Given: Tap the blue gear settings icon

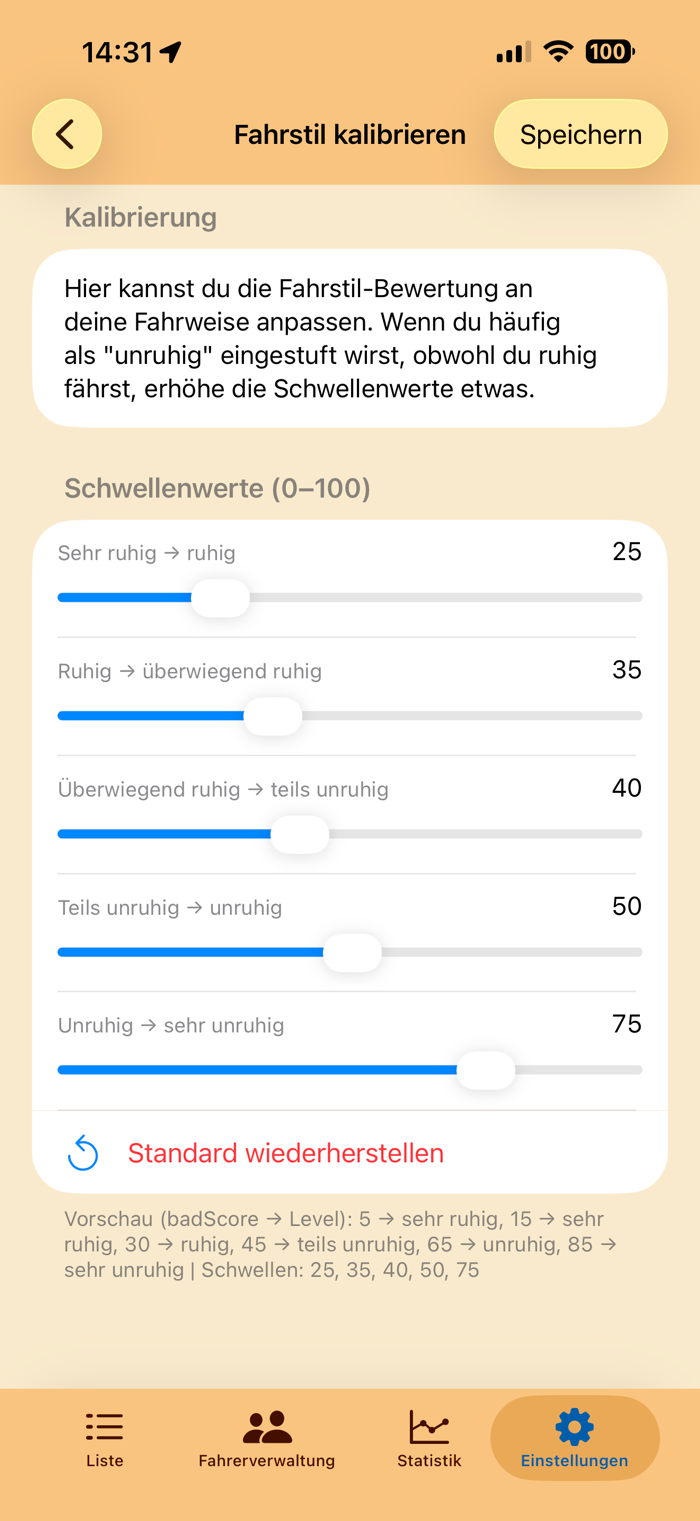Looking at the screenshot, I should click(574, 1426).
